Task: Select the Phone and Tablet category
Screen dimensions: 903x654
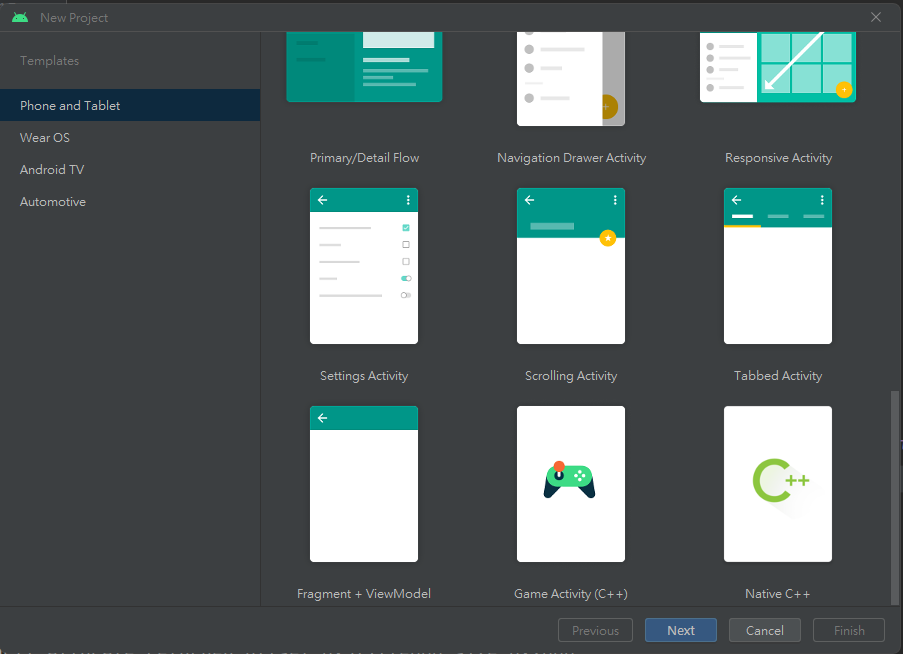Action: 68,105
